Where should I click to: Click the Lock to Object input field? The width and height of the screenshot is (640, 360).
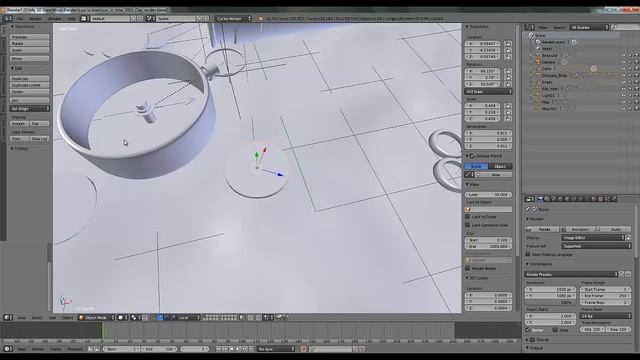coord(488,209)
